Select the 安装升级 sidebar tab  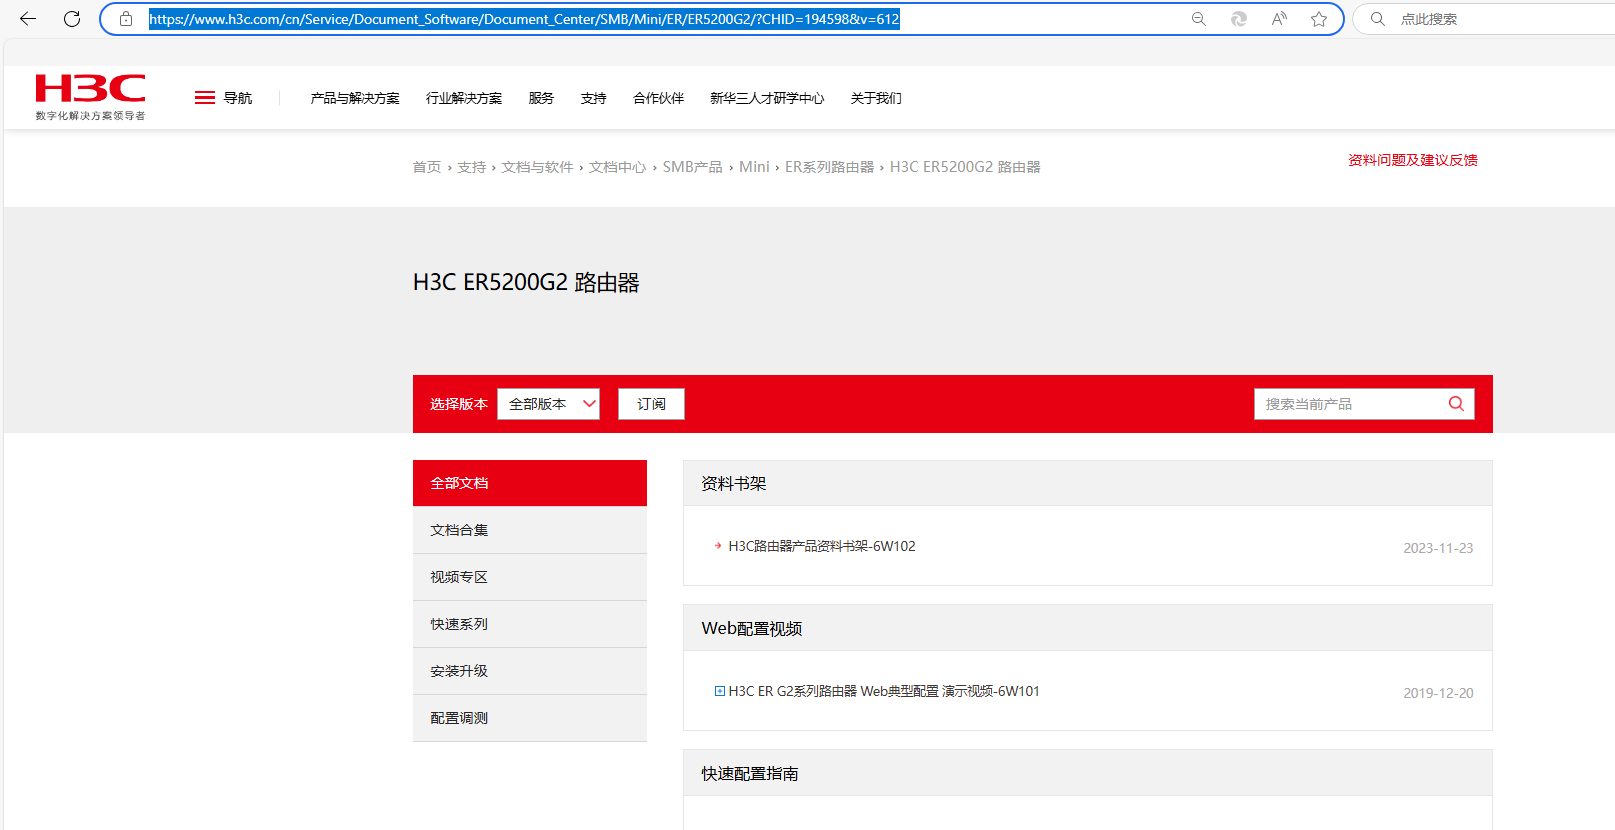point(530,671)
